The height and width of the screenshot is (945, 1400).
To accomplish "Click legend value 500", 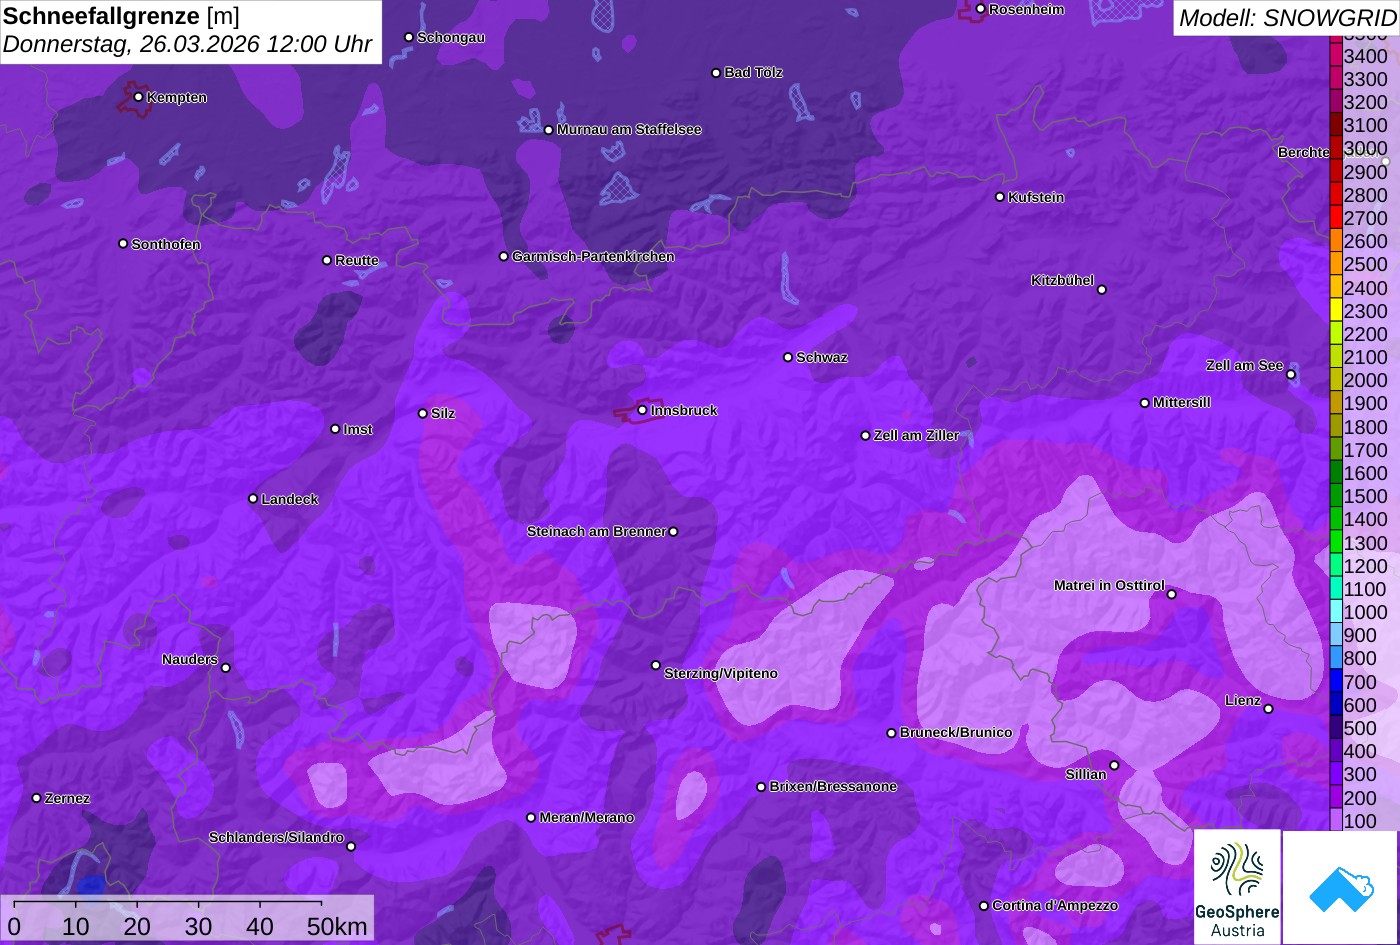I will click(1360, 728).
